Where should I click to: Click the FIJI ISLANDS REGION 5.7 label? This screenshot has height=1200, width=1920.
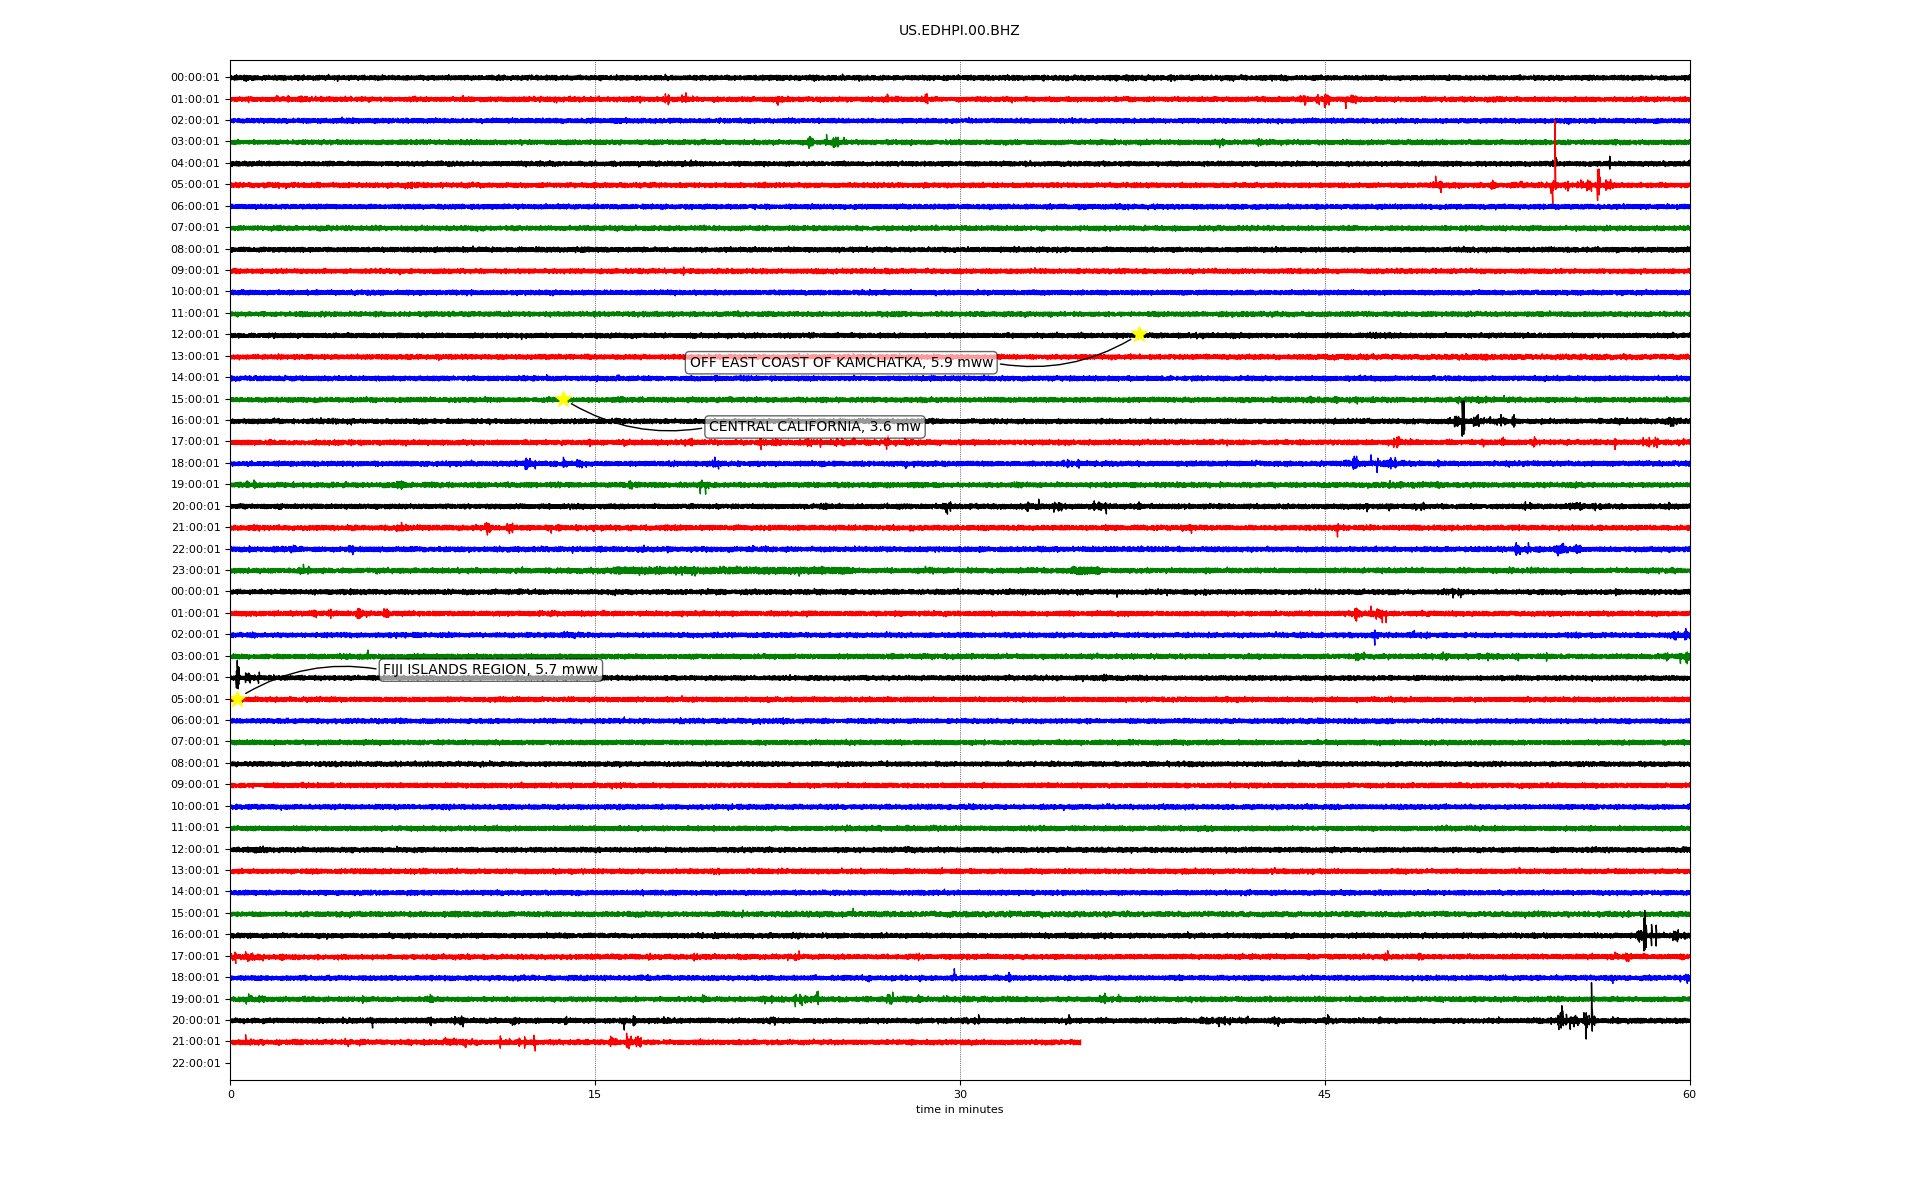pyautogui.click(x=490, y=670)
